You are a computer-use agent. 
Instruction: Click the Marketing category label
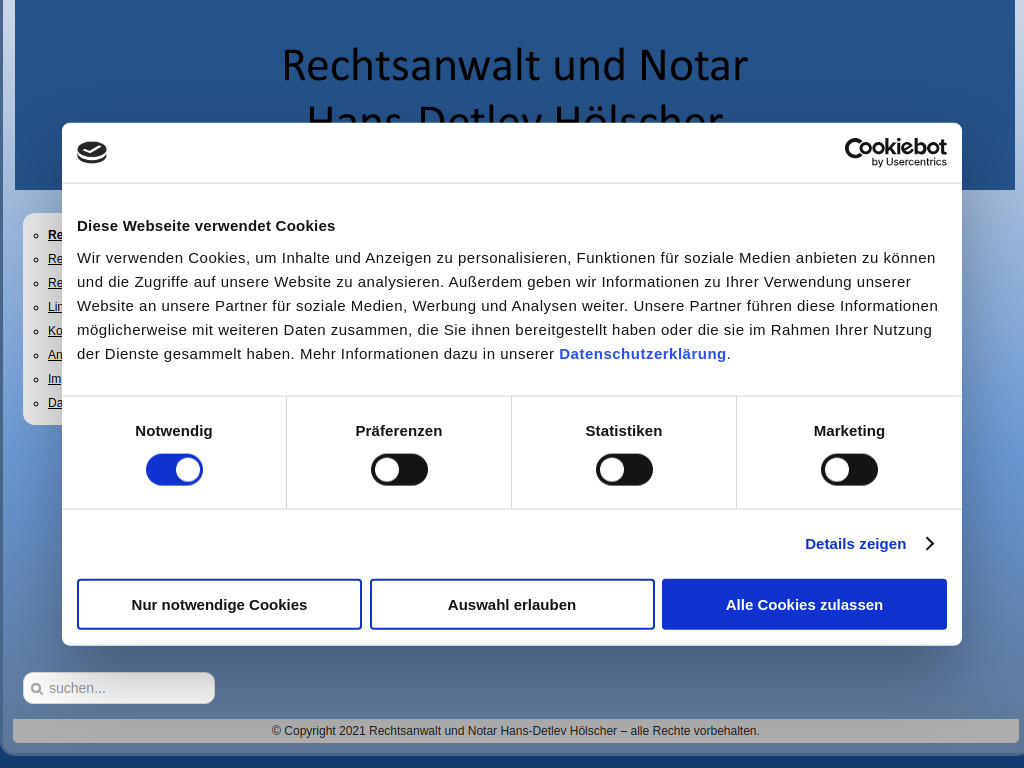pyautogui.click(x=849, y=430)
